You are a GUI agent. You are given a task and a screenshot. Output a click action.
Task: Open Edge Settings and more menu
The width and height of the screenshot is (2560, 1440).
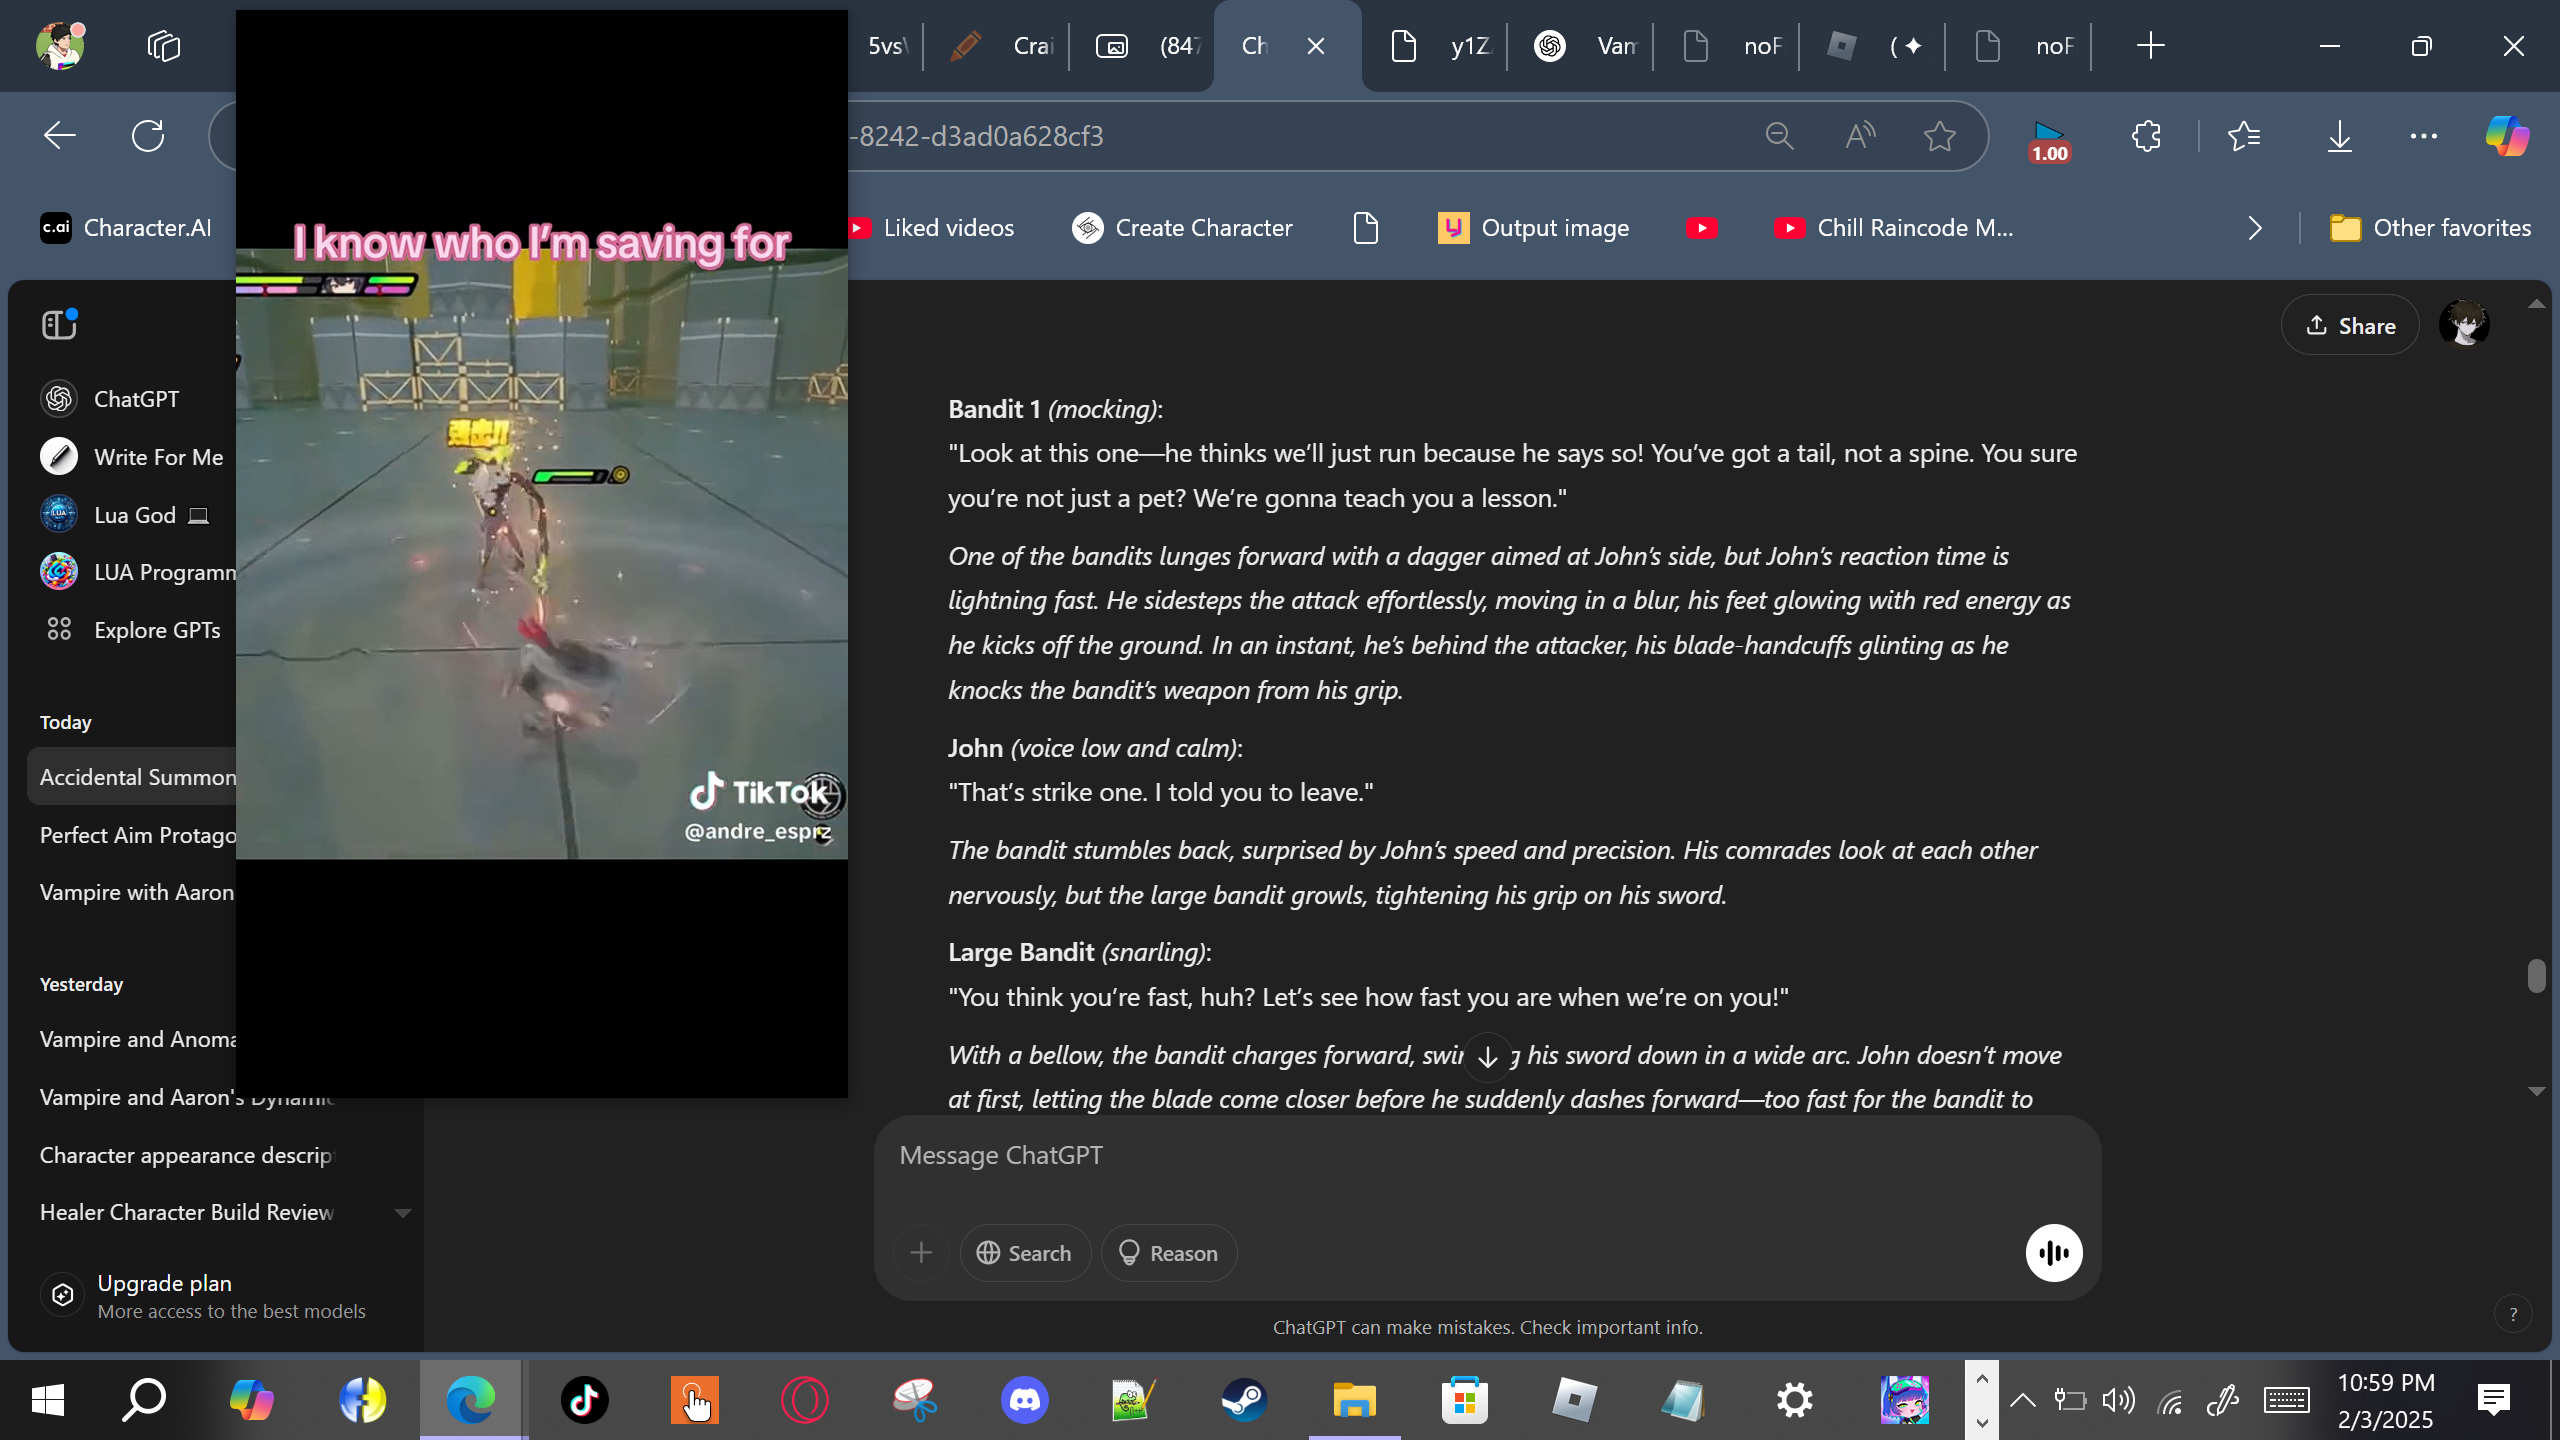tap(2424, 136)
